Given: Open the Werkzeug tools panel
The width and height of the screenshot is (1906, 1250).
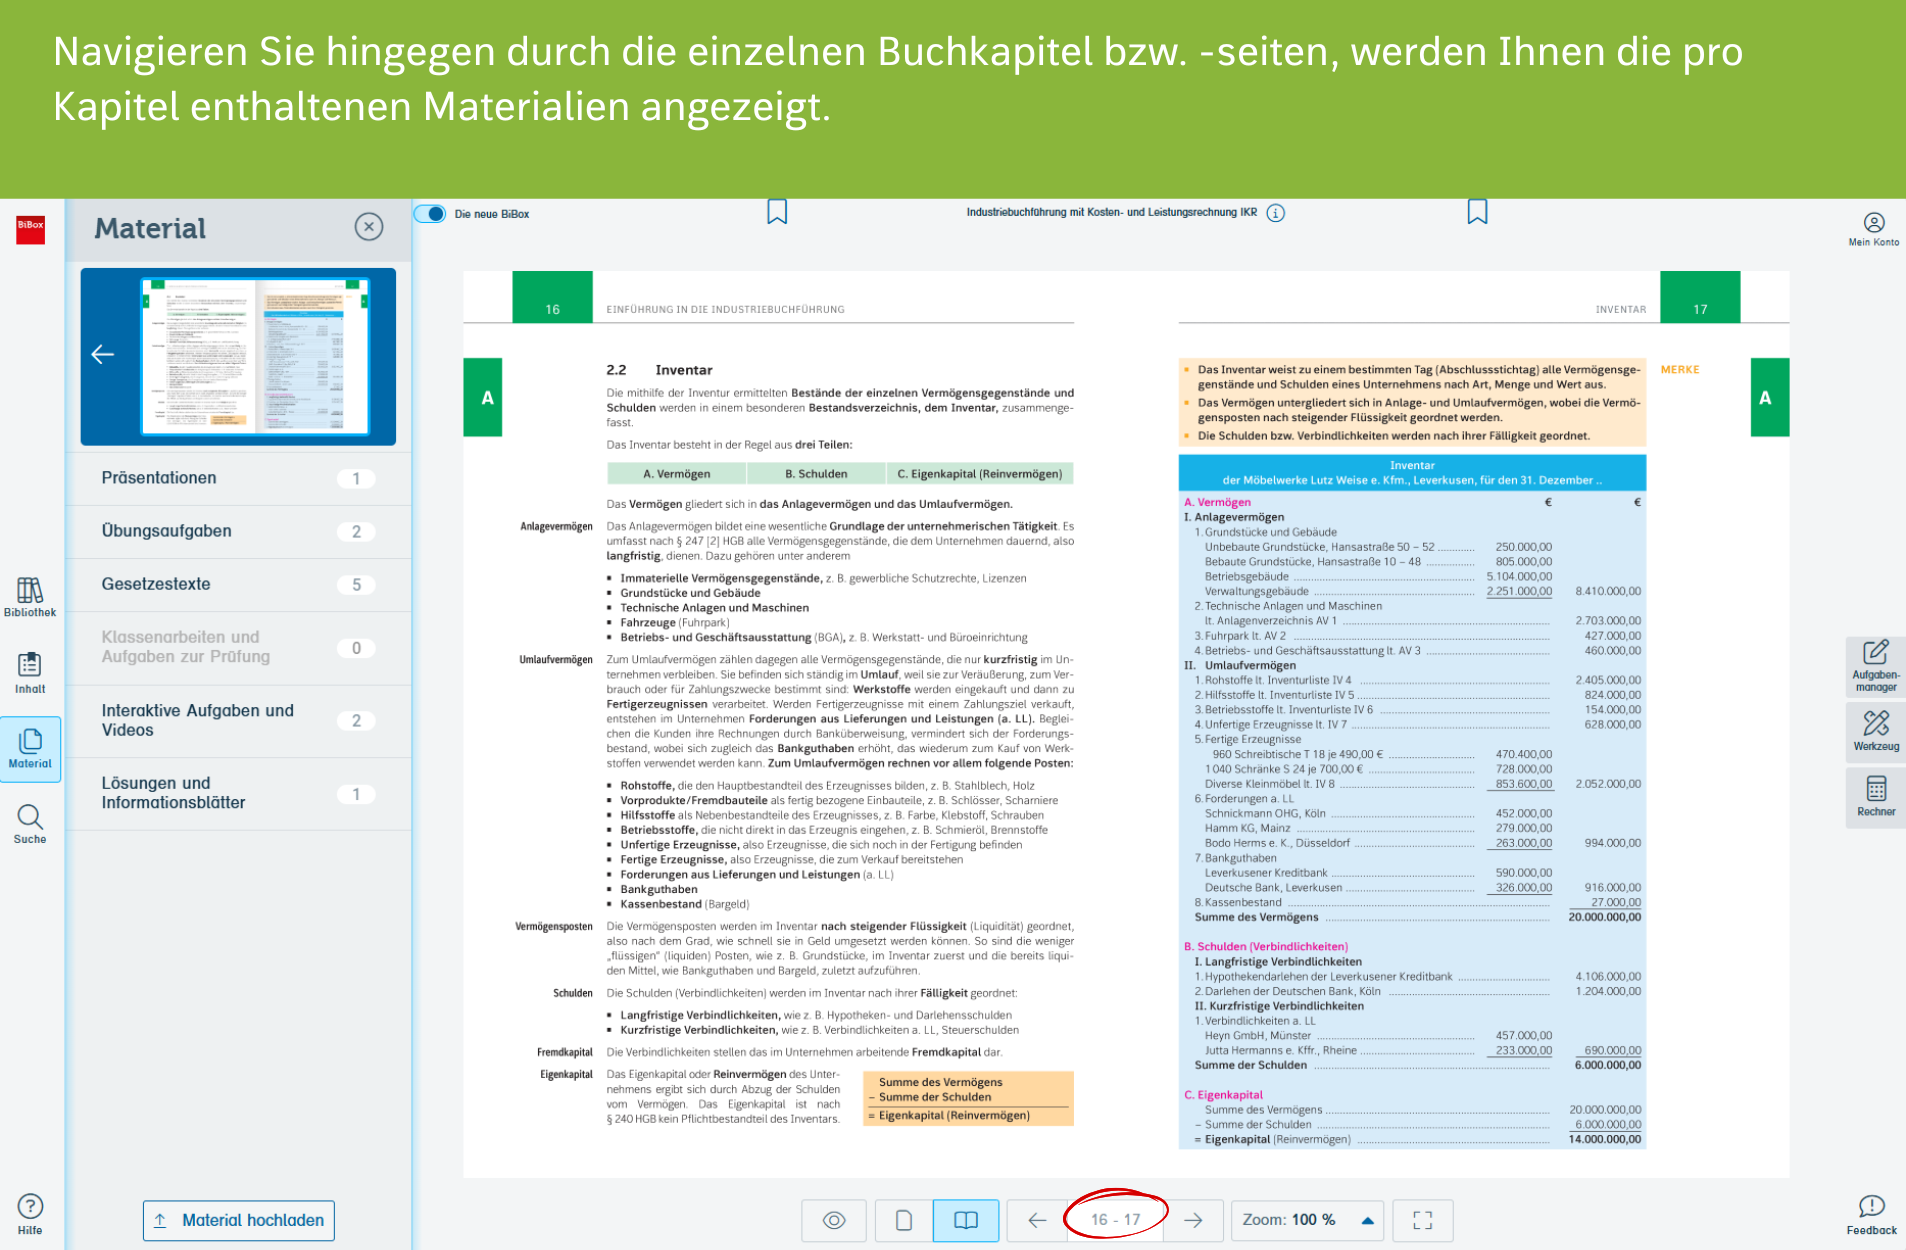Looking at the screenshot, I should [1875, 730].
